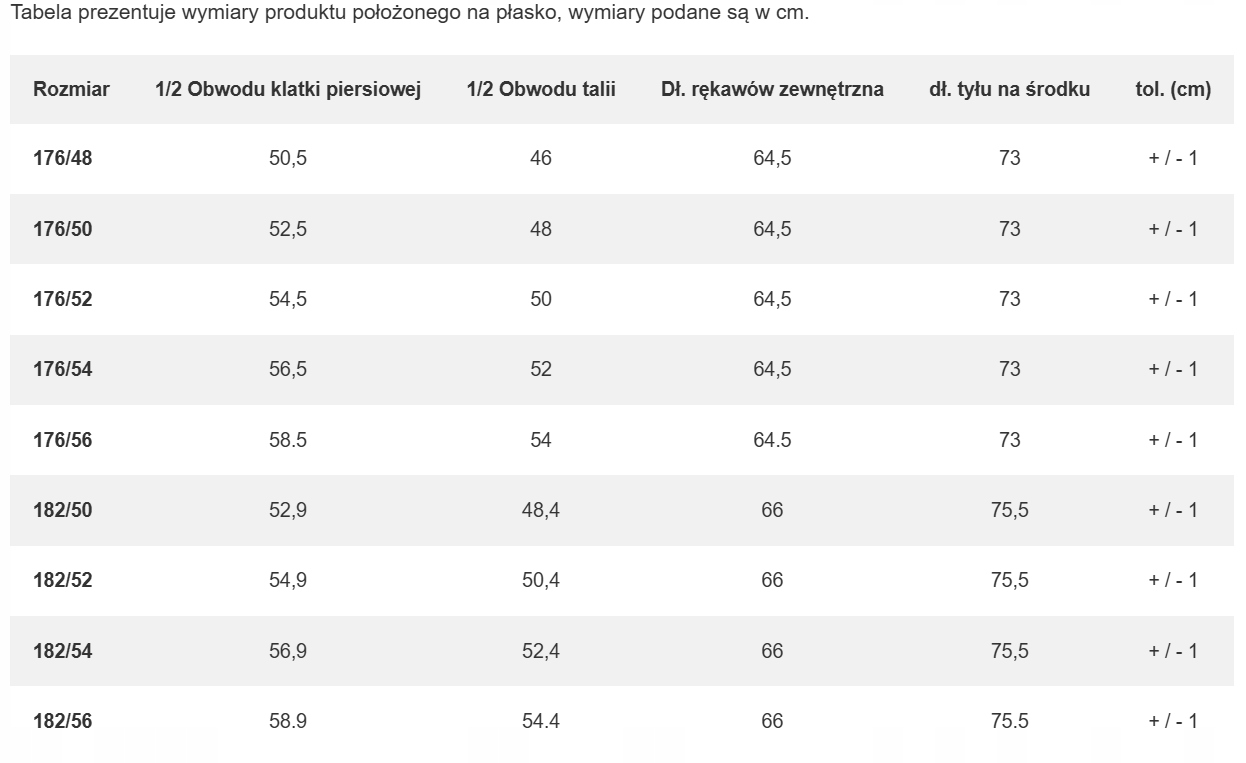Select the 176/54 size row label
Screen dimensions: 1246x763
point(62,369)
